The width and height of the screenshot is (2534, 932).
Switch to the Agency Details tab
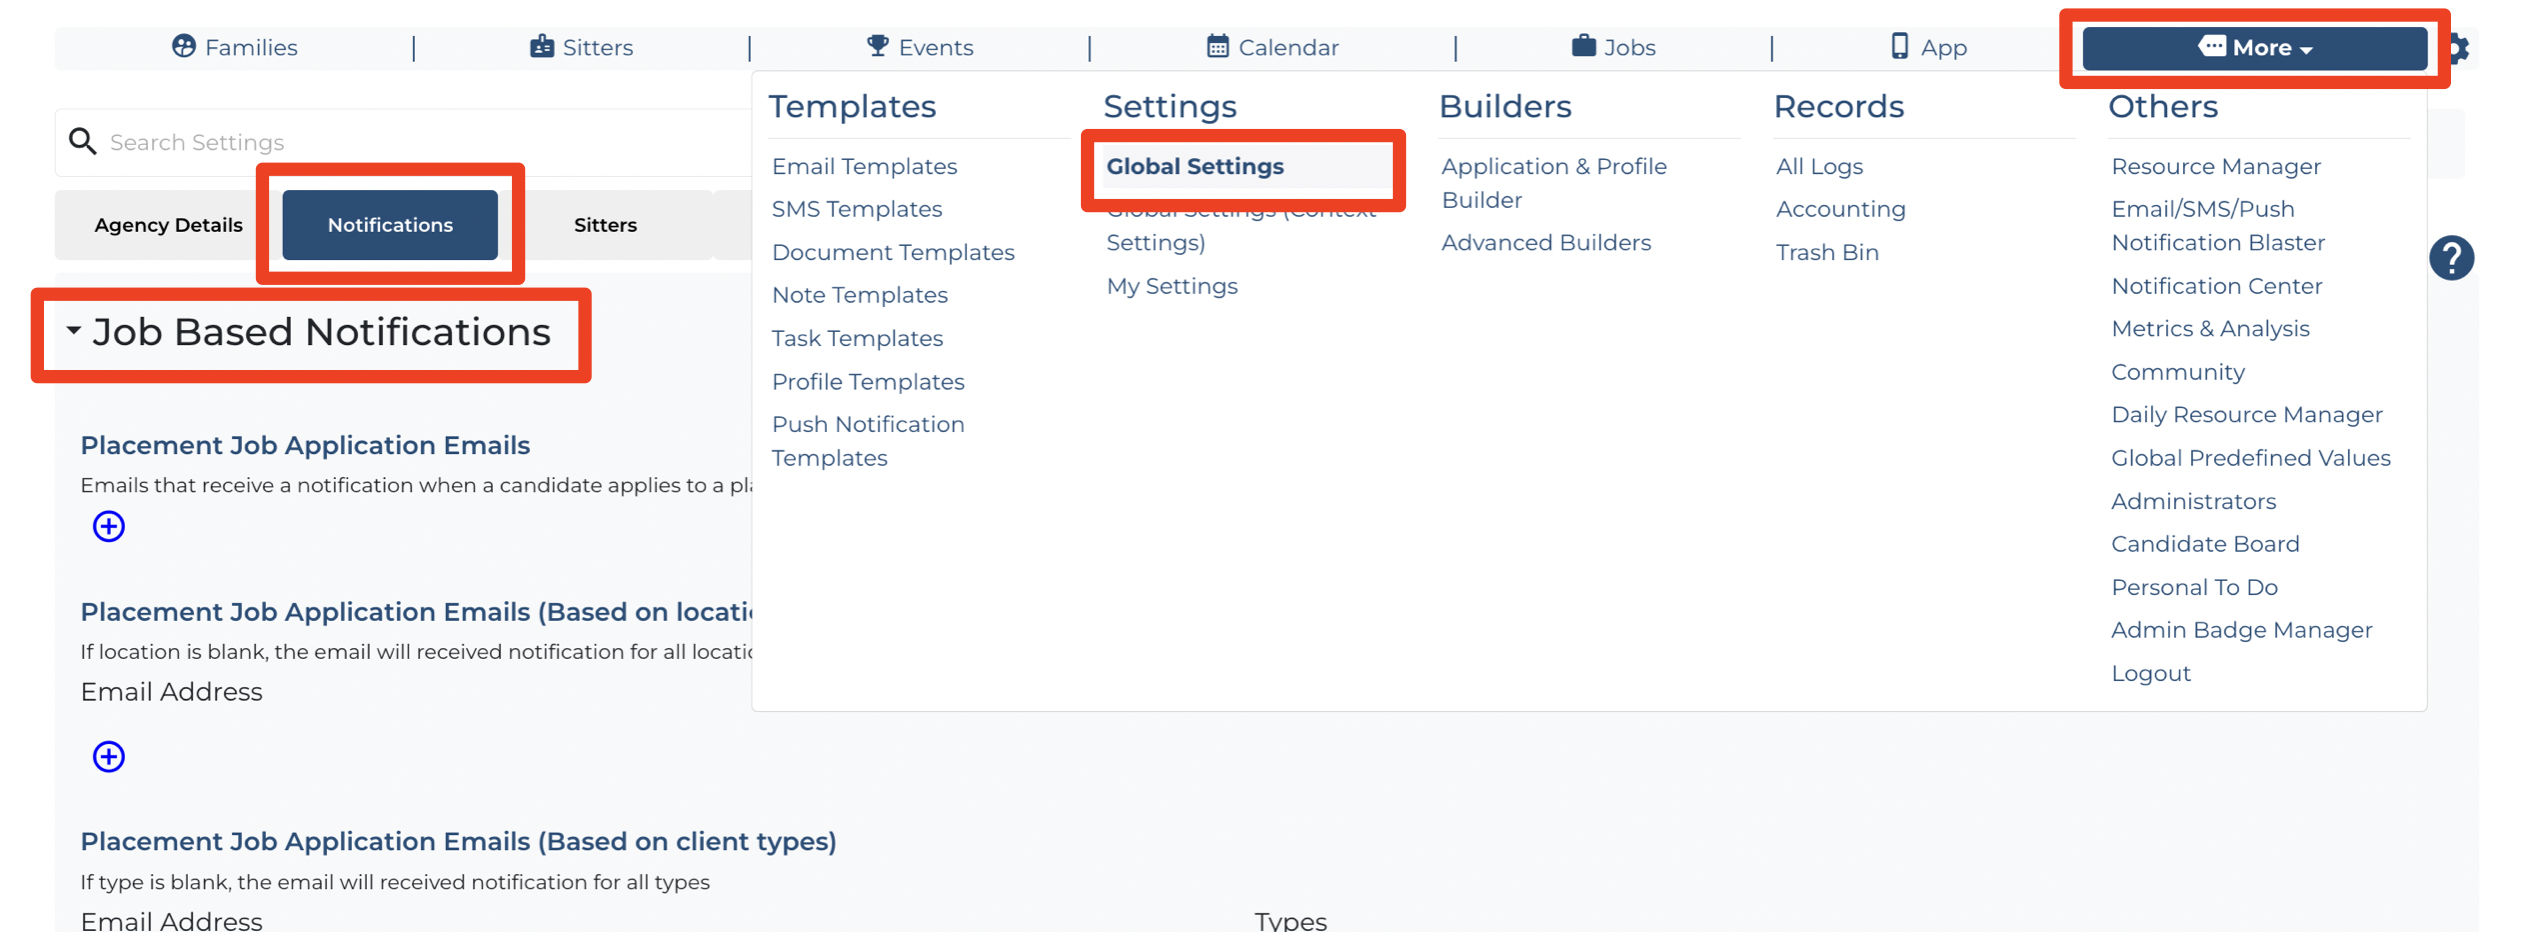(168, 225)
